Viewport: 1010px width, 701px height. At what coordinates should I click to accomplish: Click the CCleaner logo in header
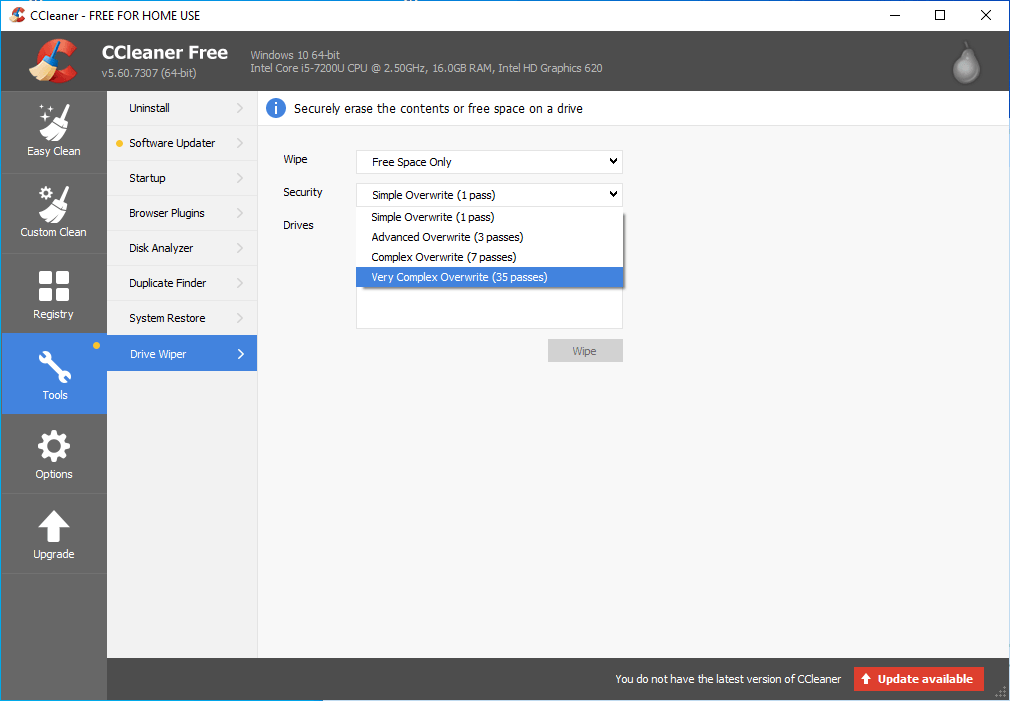click(53, 61)
